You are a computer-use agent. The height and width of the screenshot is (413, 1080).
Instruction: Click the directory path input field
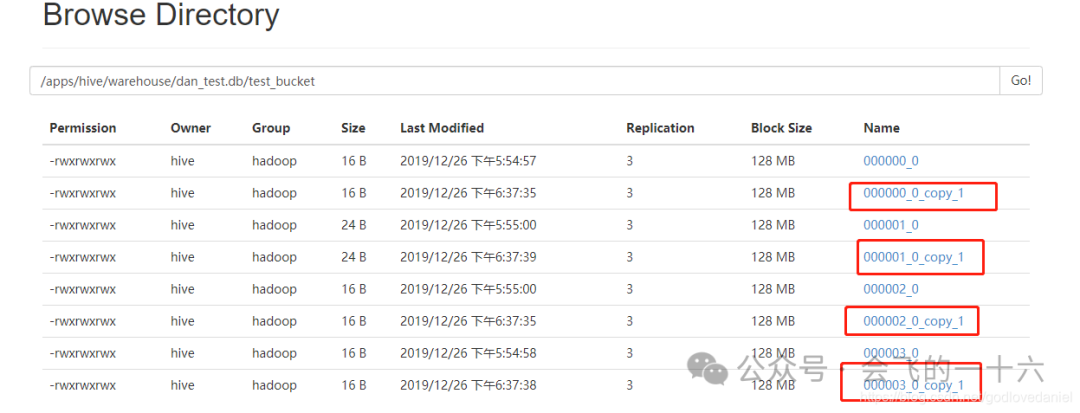tap(514, 81)
